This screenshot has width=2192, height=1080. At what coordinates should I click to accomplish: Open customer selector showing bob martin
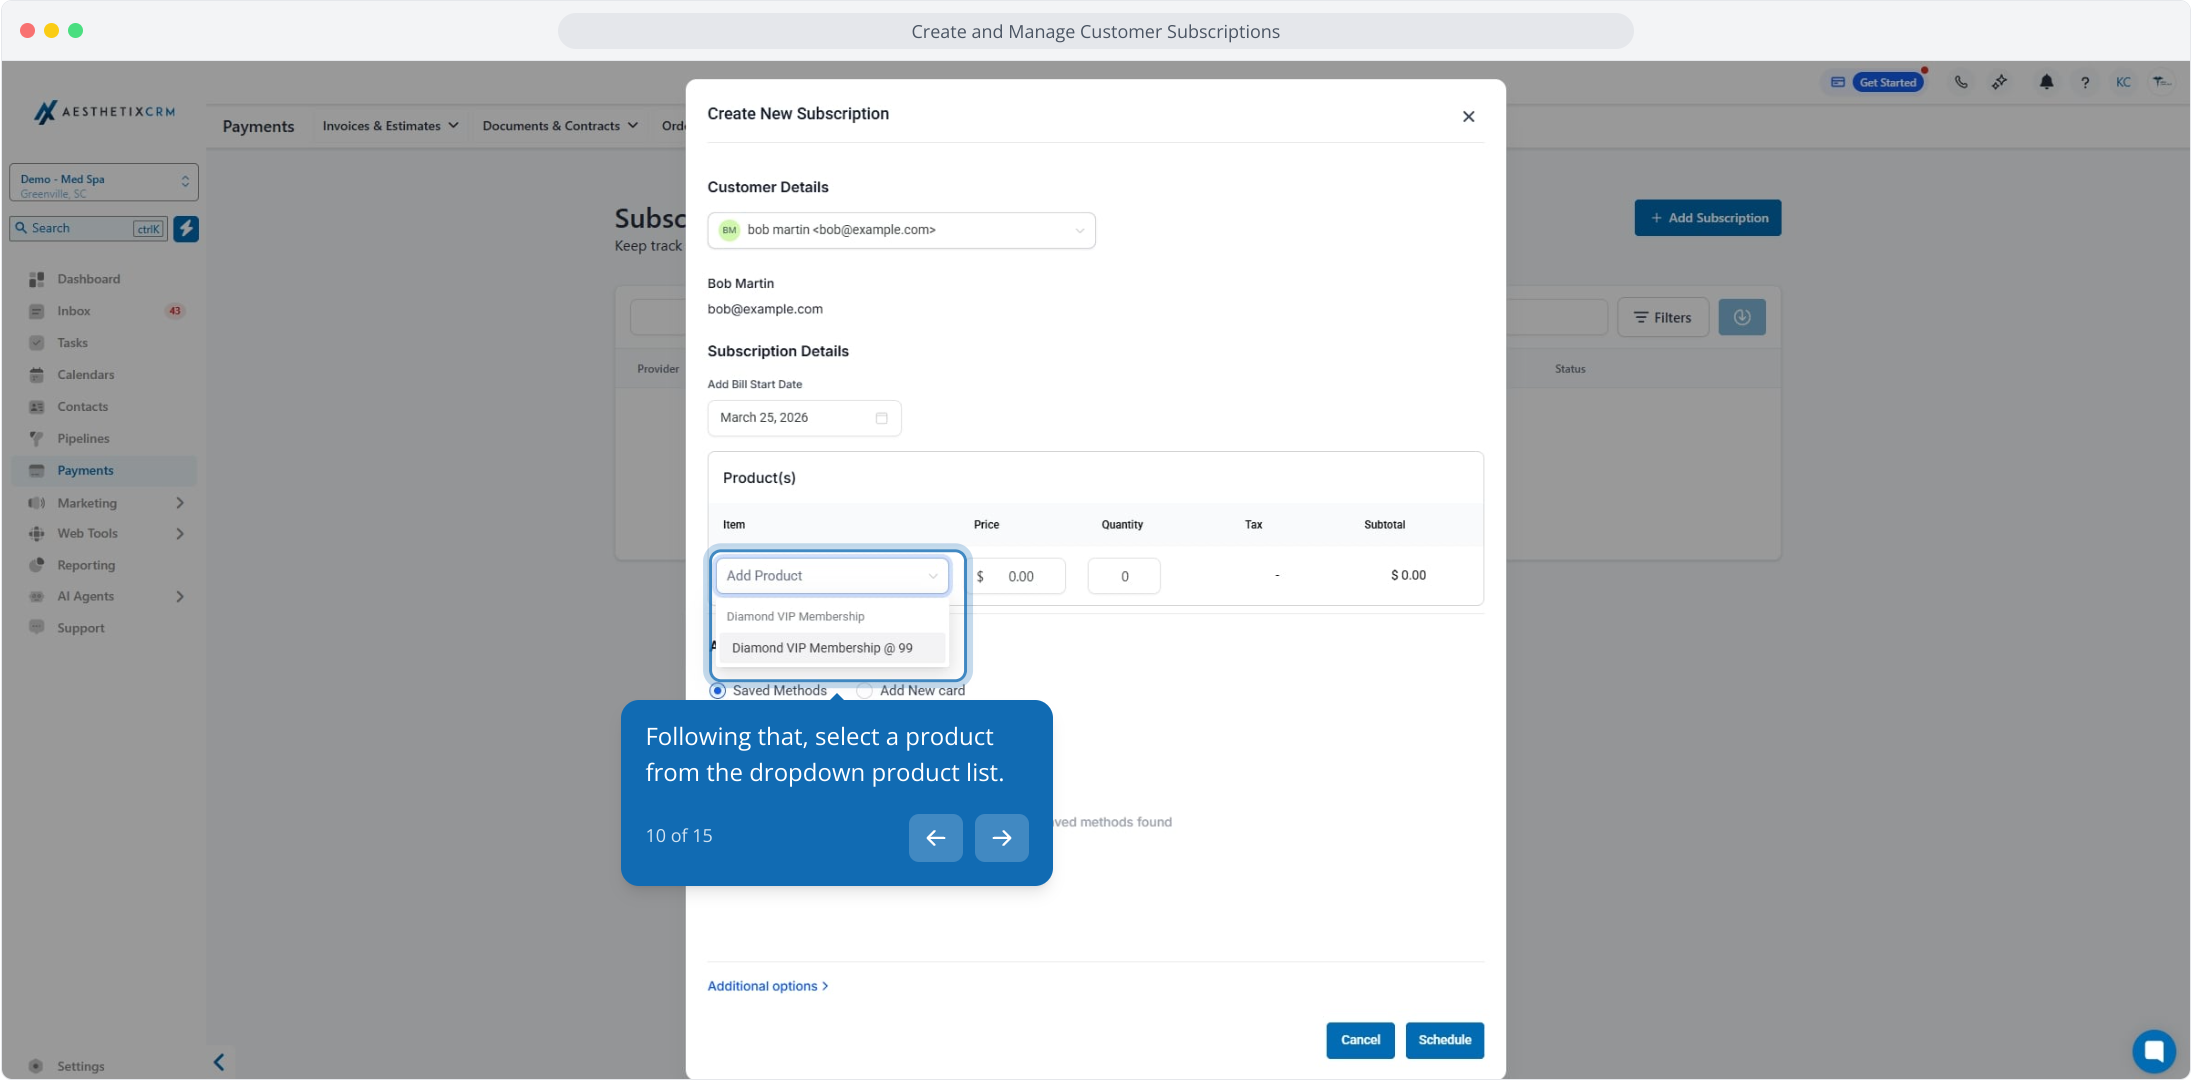(901, 230)
